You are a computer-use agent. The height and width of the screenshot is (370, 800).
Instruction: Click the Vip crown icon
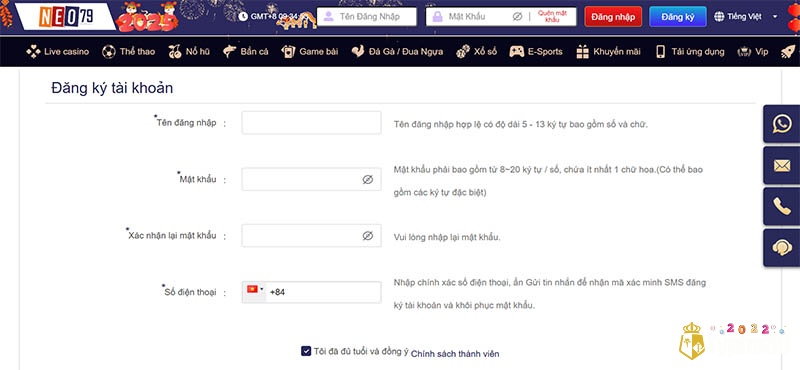(744, 52)
